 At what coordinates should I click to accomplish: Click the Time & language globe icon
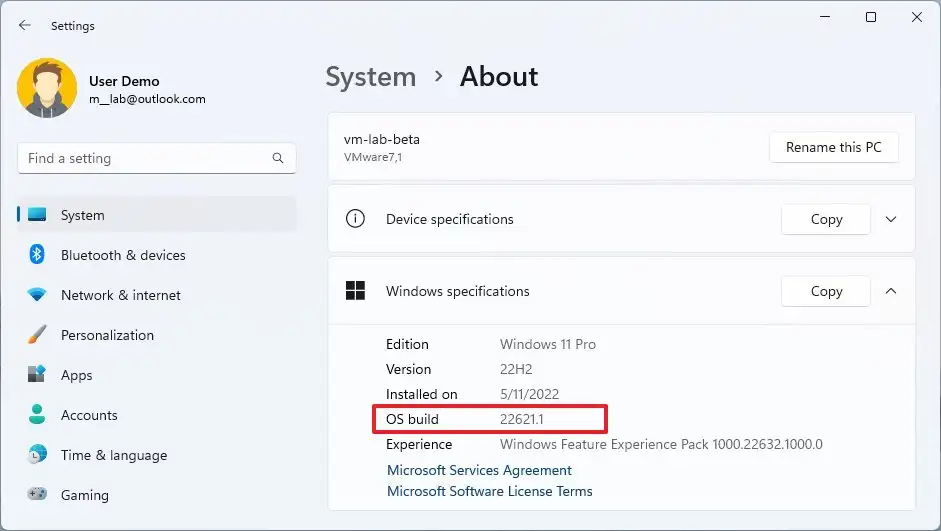(x=37, y=454)
